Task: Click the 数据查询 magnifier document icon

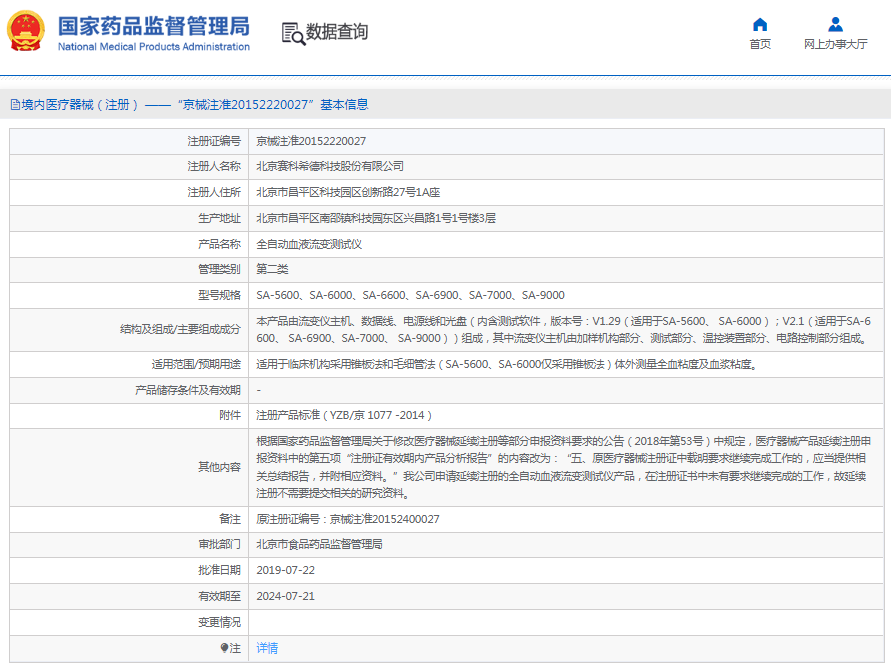Action: (x=292, y=33)
